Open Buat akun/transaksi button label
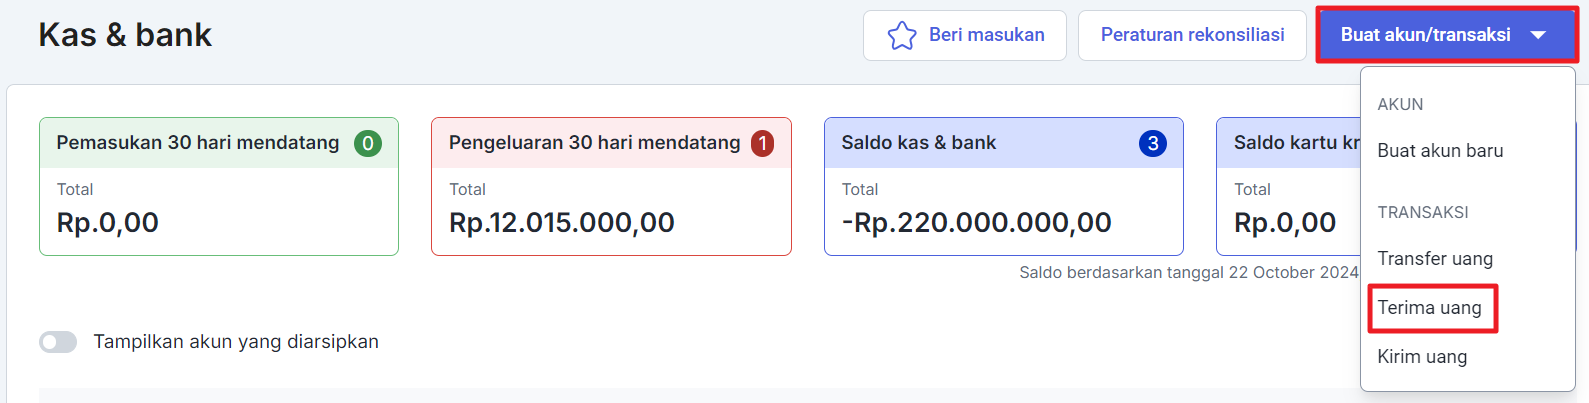This screenshot has height=403, width=1589. [x=1425, y=35]
